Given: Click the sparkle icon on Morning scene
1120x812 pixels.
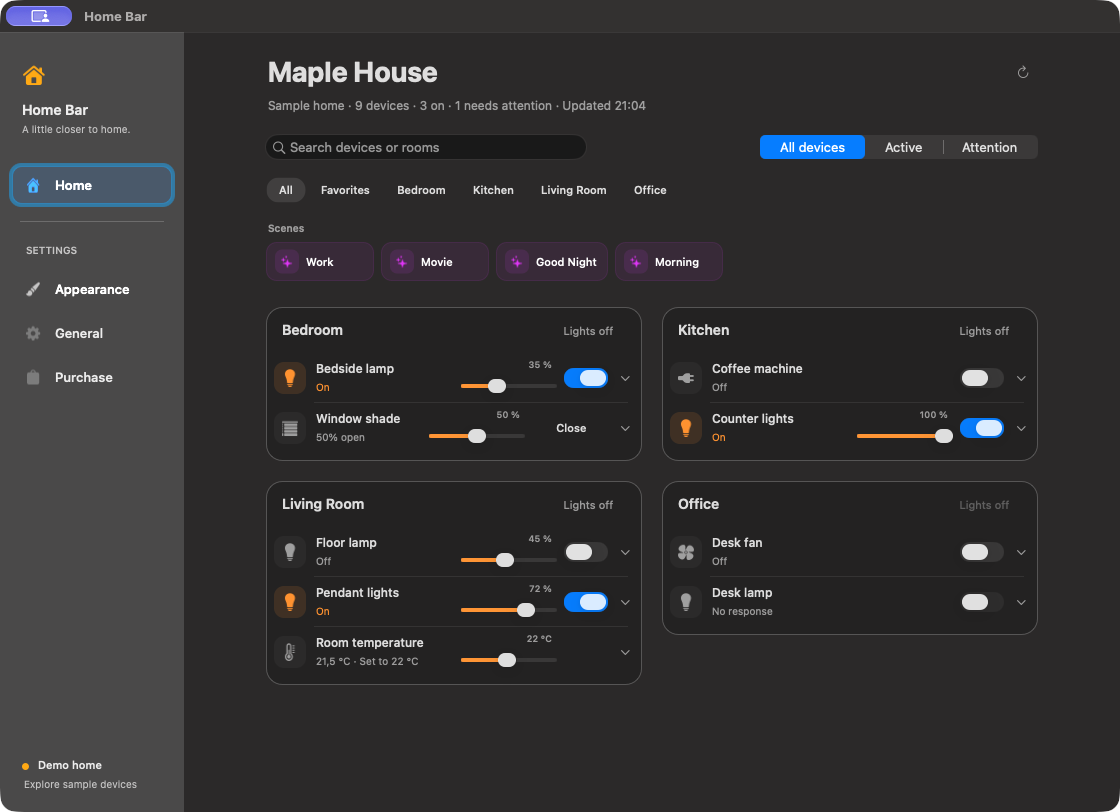Looking at the screenshot, I should 636,262.
